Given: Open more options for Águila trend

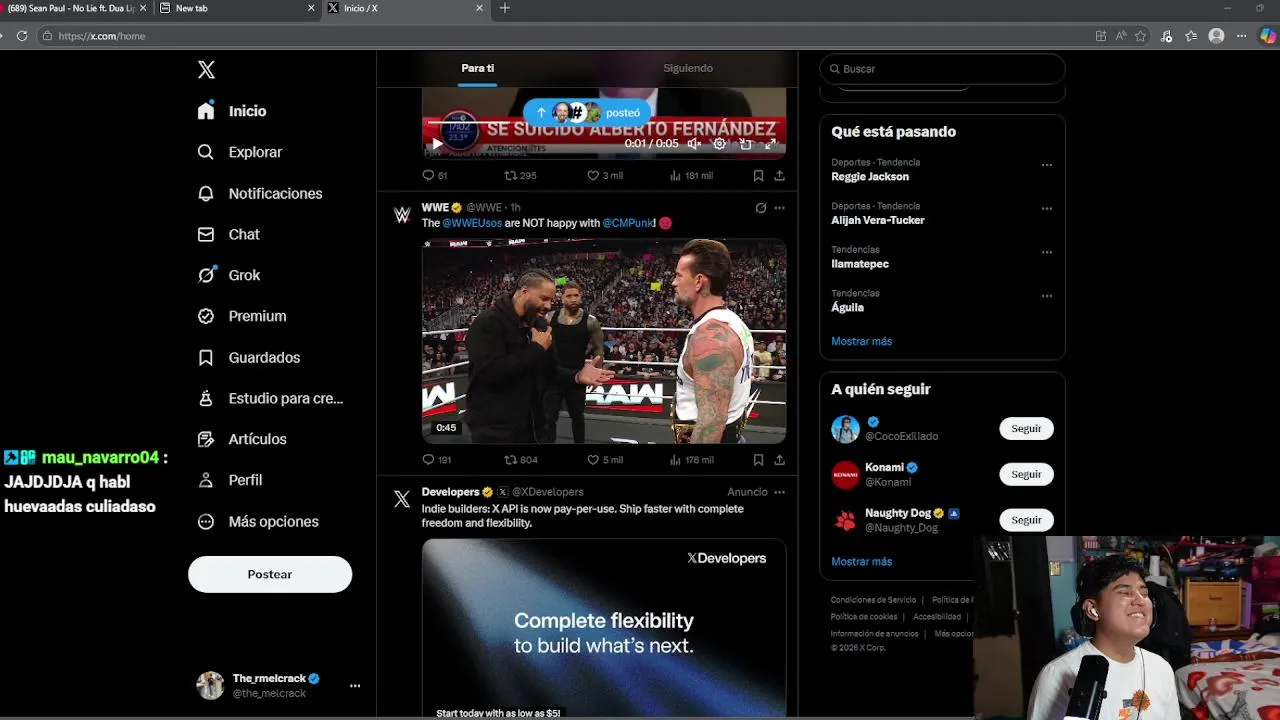Looking at the screenshot, I should pyautogui.click(x=1047, y=296).
